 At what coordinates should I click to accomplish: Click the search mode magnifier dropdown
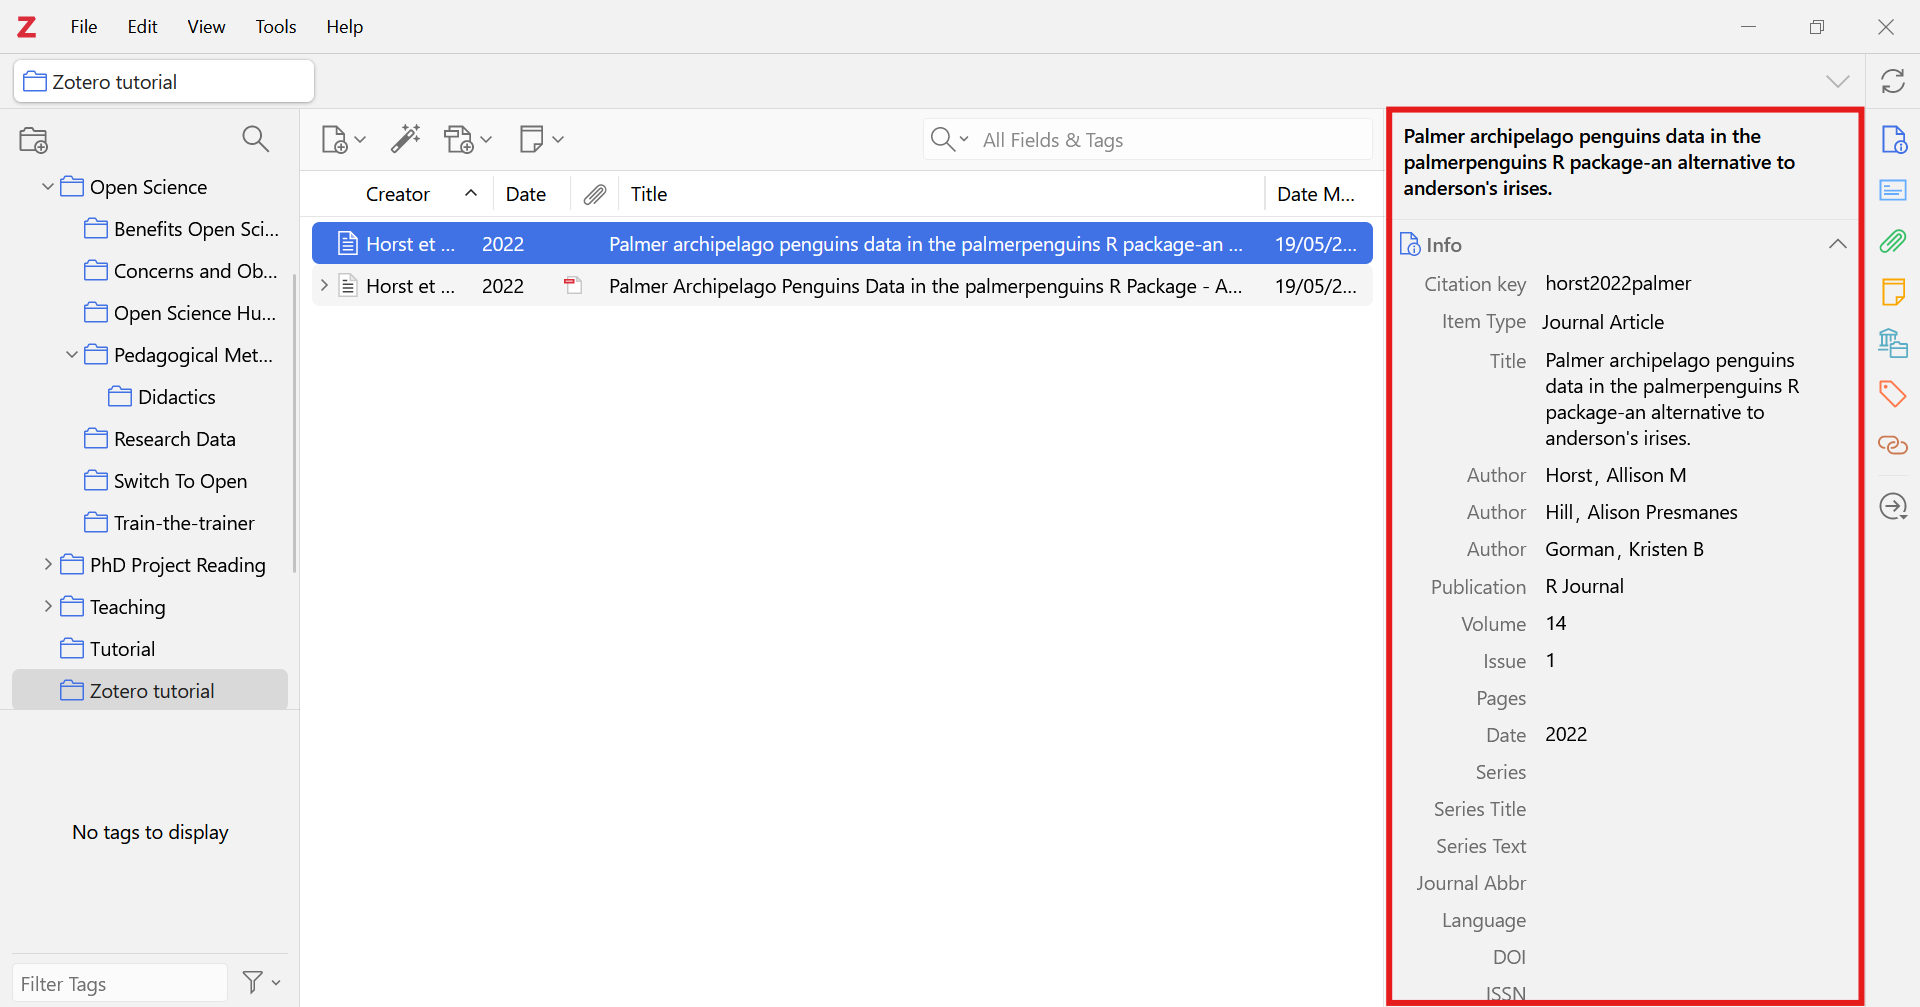pos(949,139)
